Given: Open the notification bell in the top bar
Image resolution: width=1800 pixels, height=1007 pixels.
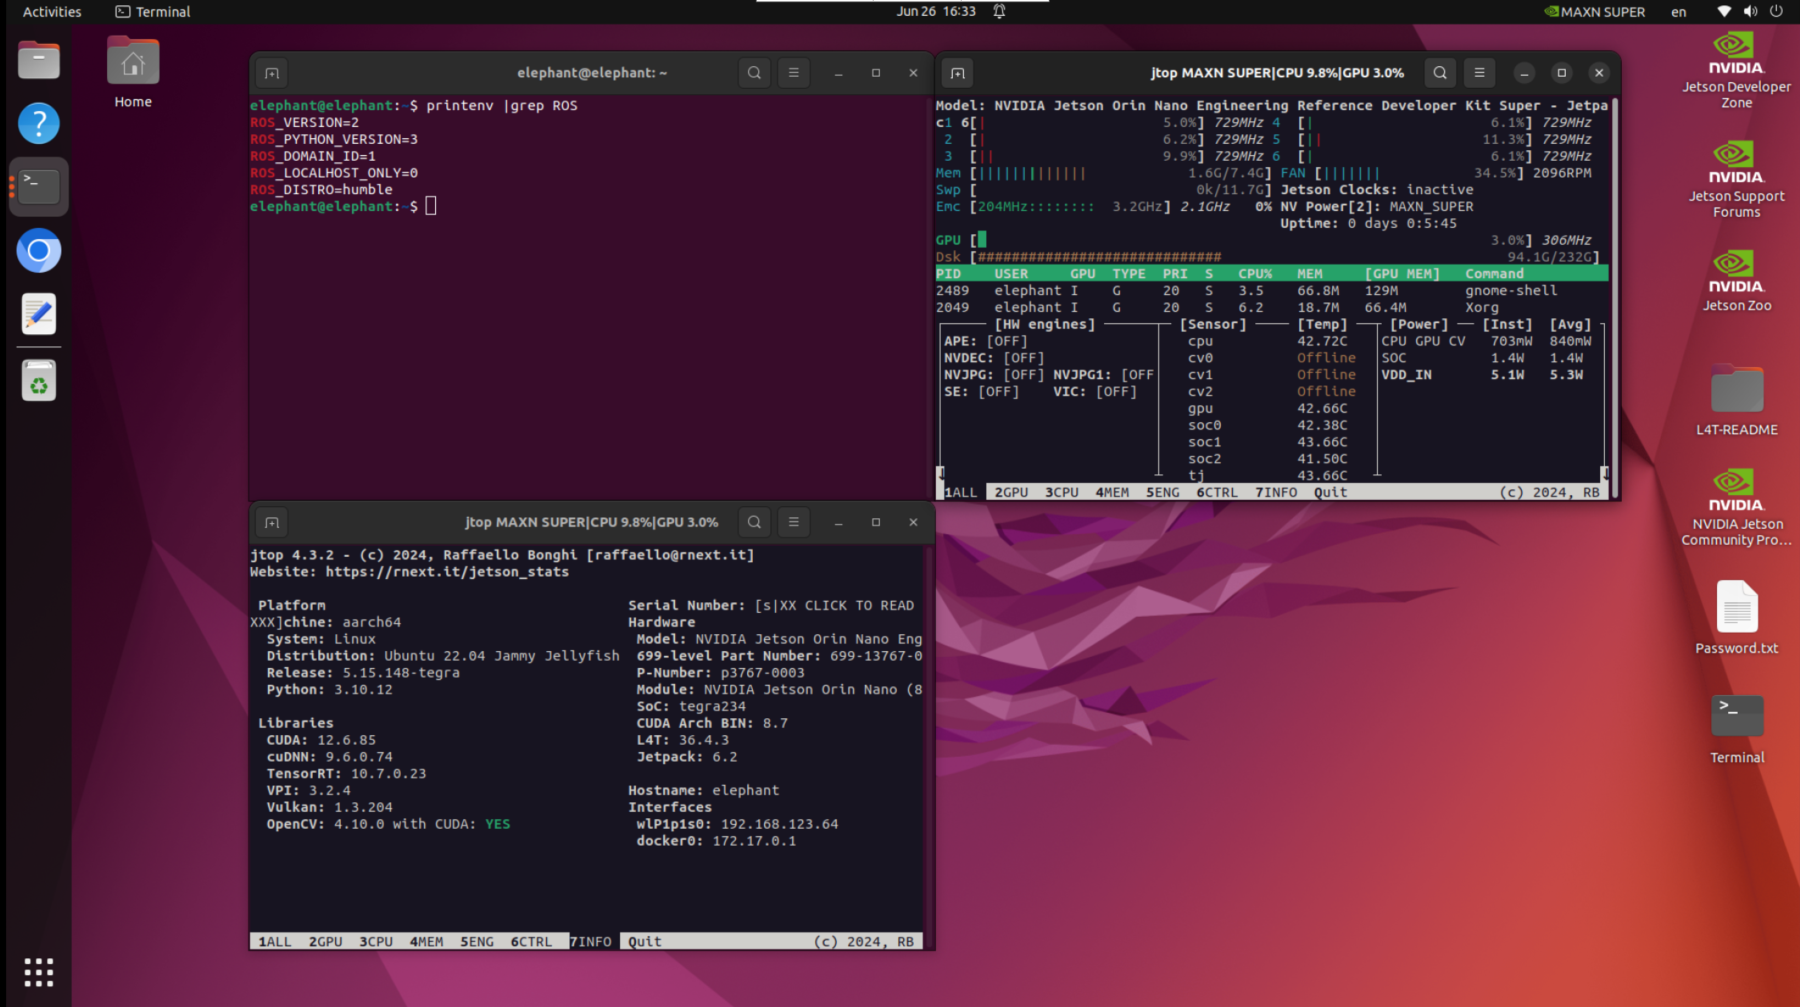Looking at the screenshot, I should click(999, 11).
